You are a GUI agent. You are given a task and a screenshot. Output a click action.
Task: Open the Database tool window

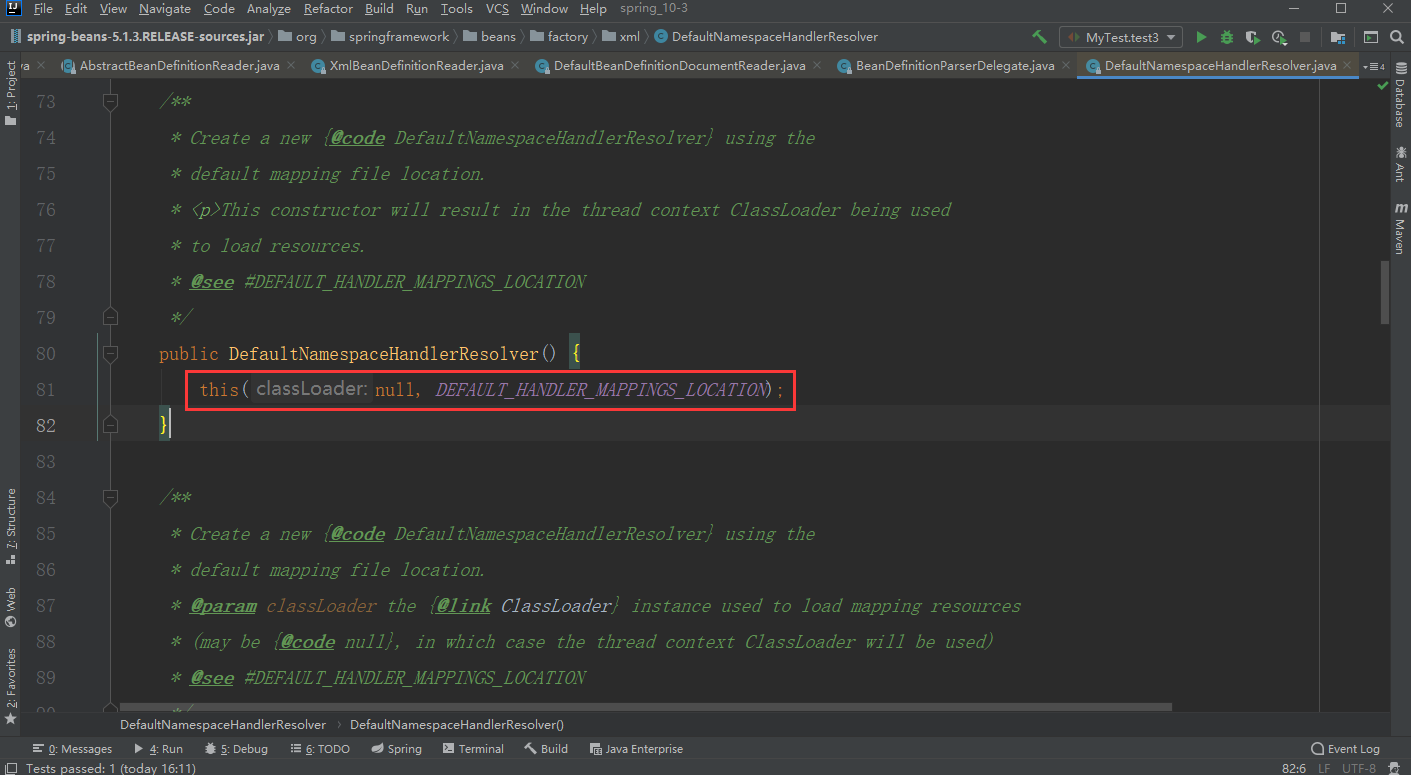pos(1400,97)
